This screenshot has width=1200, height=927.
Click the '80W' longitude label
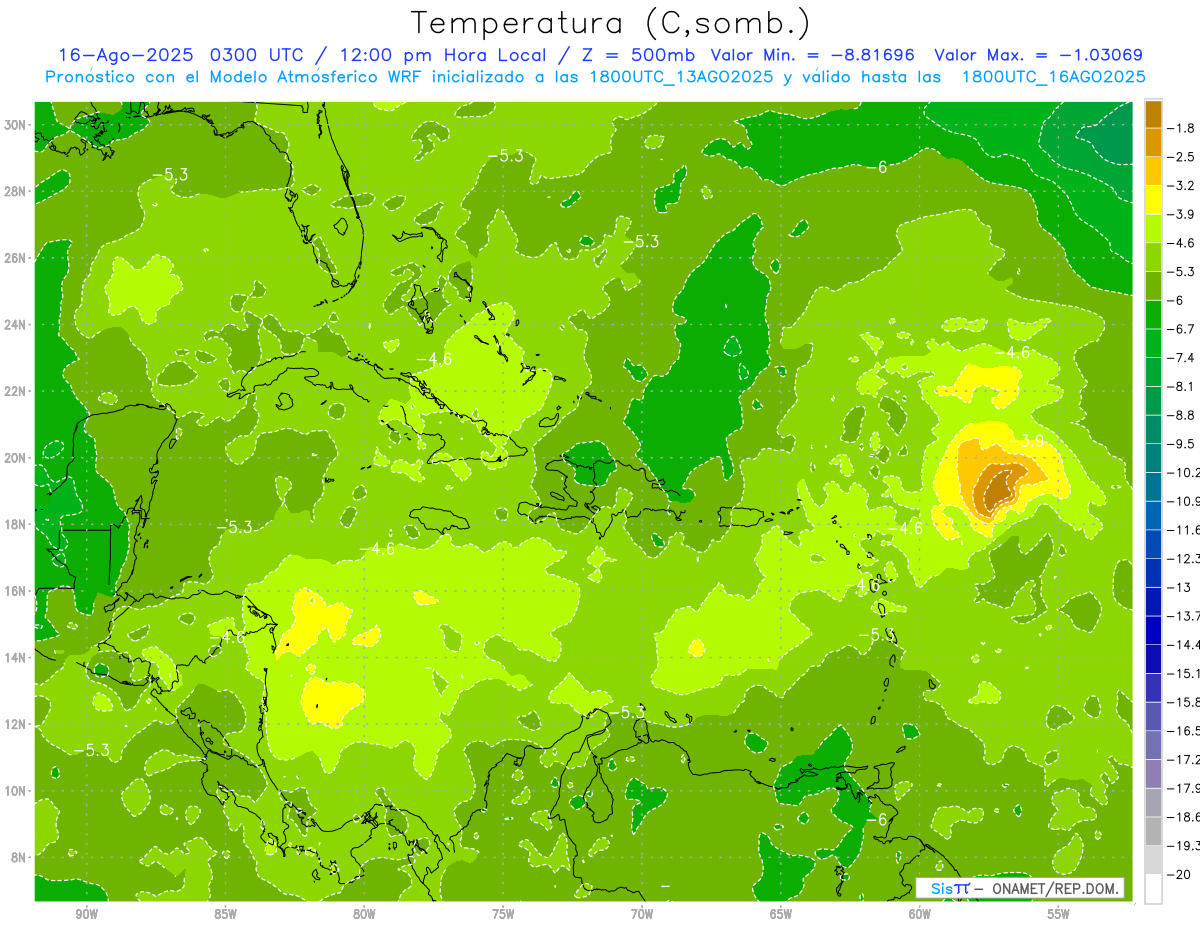click(x=364, y=914)
